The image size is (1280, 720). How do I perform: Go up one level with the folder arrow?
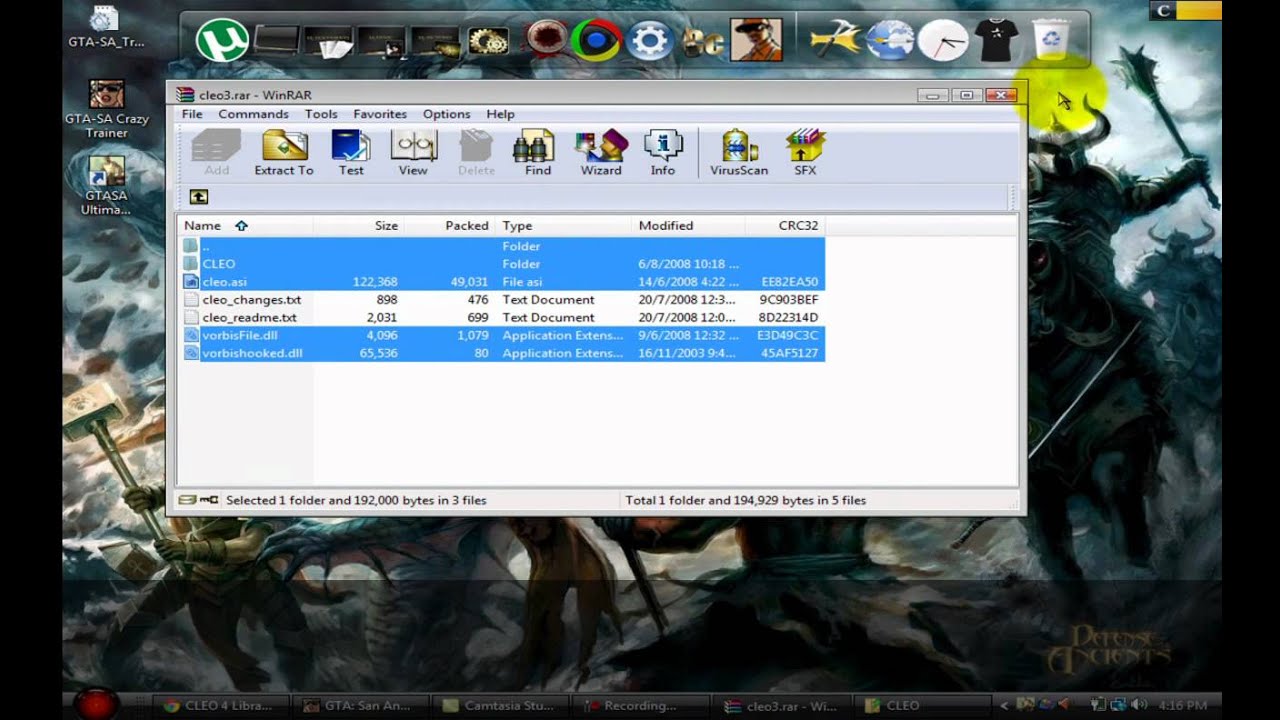[x=198, y=197]
